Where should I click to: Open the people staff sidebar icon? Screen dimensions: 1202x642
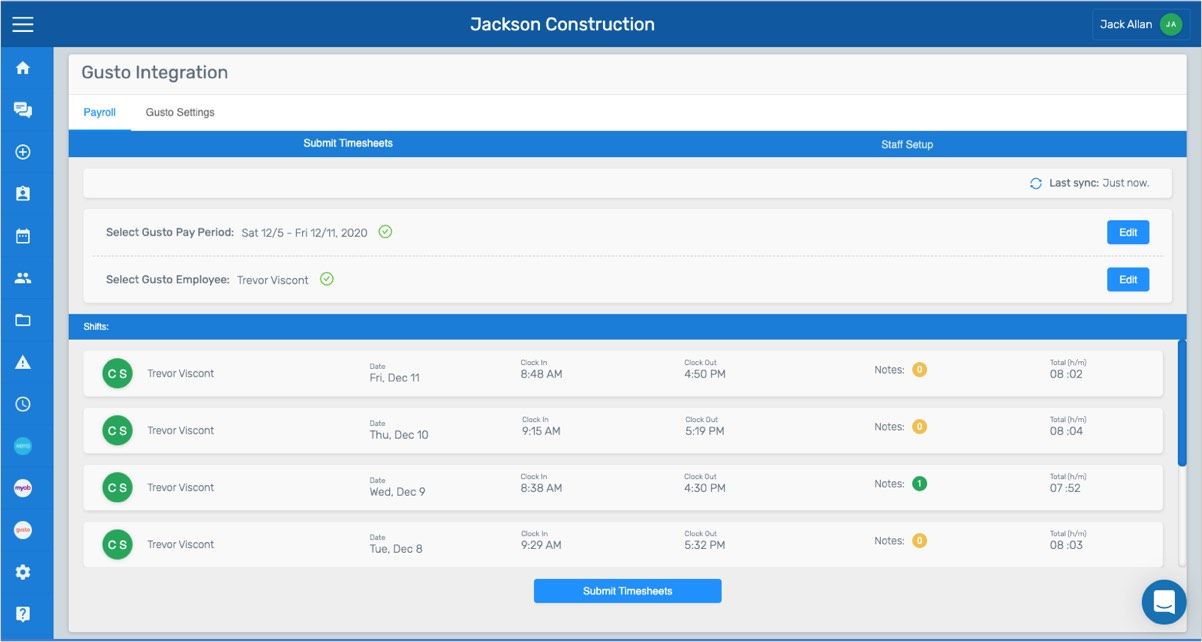click(x=23, y=278)
